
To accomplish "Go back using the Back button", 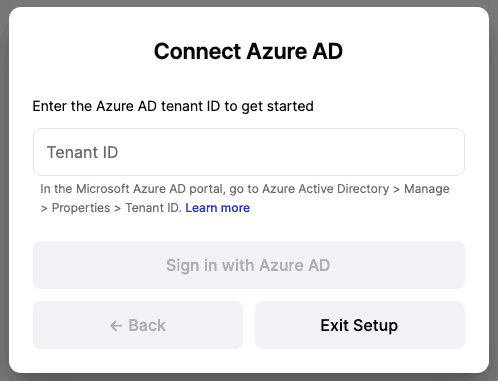I will (138, 325).
